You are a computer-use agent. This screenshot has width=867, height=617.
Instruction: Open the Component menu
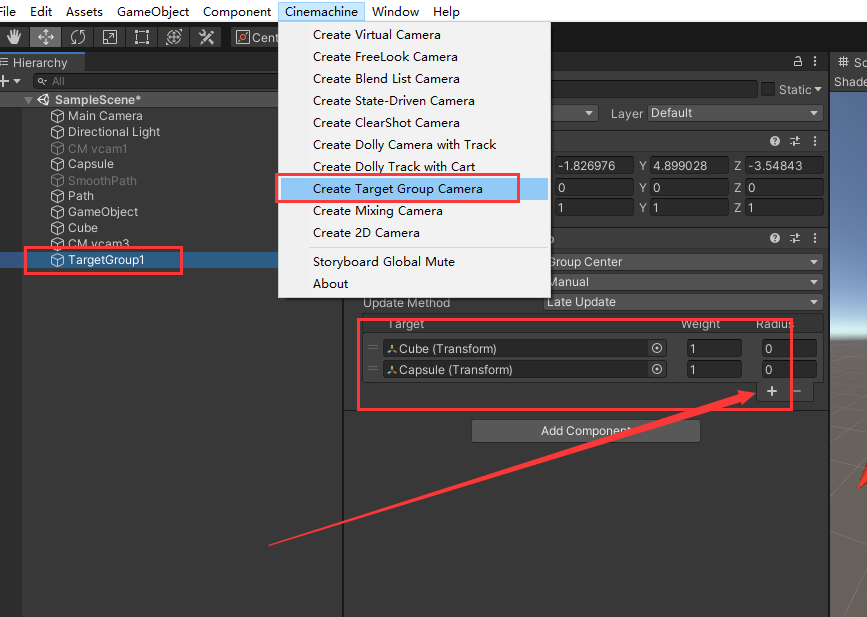(x=237, y=12)
